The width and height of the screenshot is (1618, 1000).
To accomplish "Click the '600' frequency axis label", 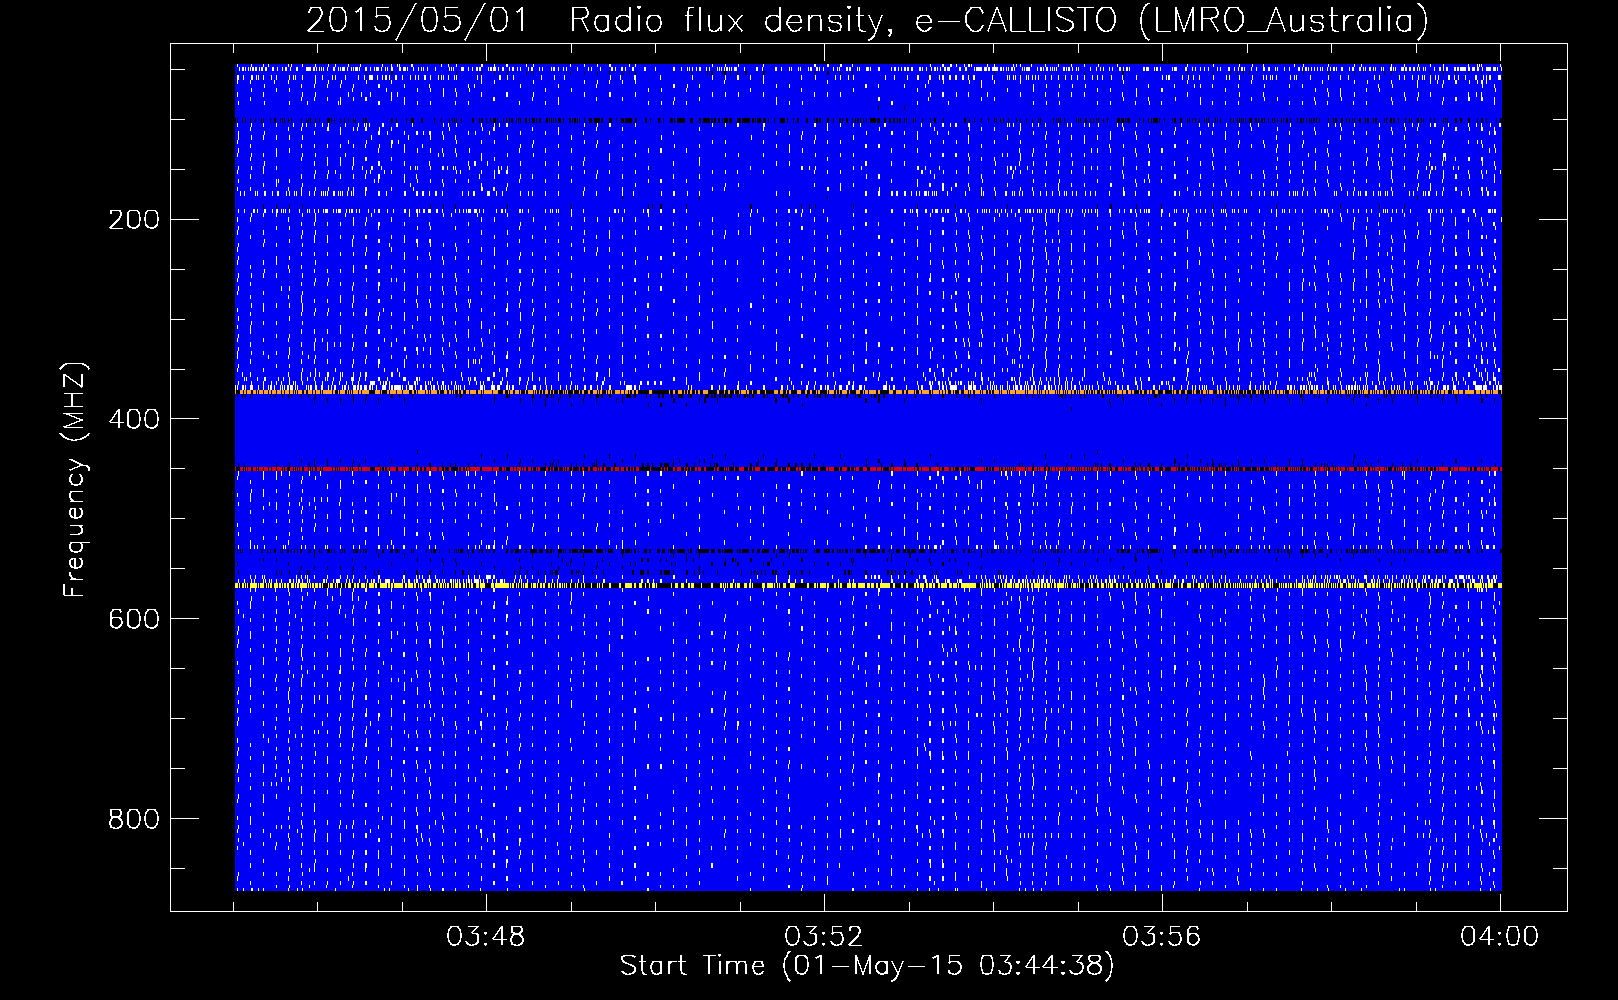I will point(134,620).
